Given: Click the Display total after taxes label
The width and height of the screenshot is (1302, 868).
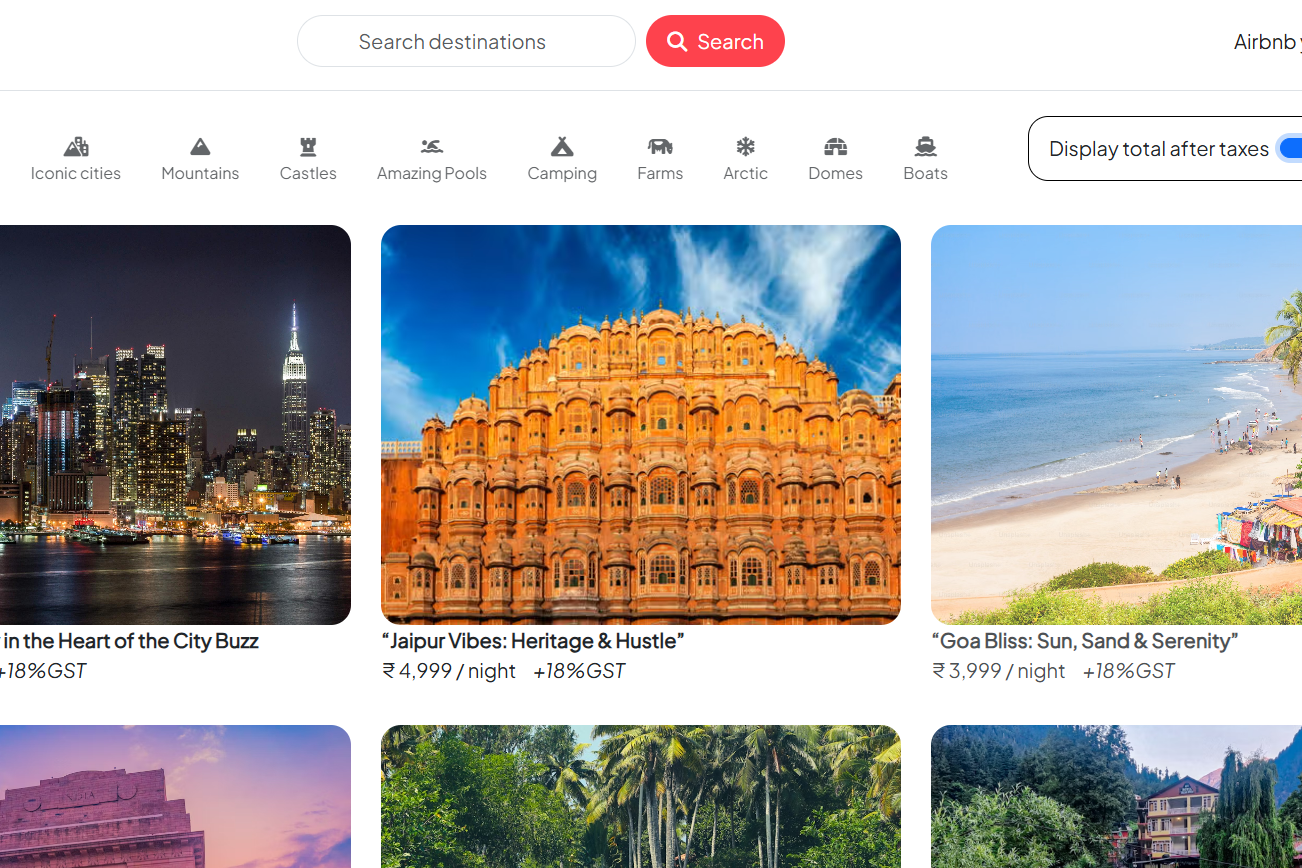Looking at the screenshot, I should (x=1159, y=149).
